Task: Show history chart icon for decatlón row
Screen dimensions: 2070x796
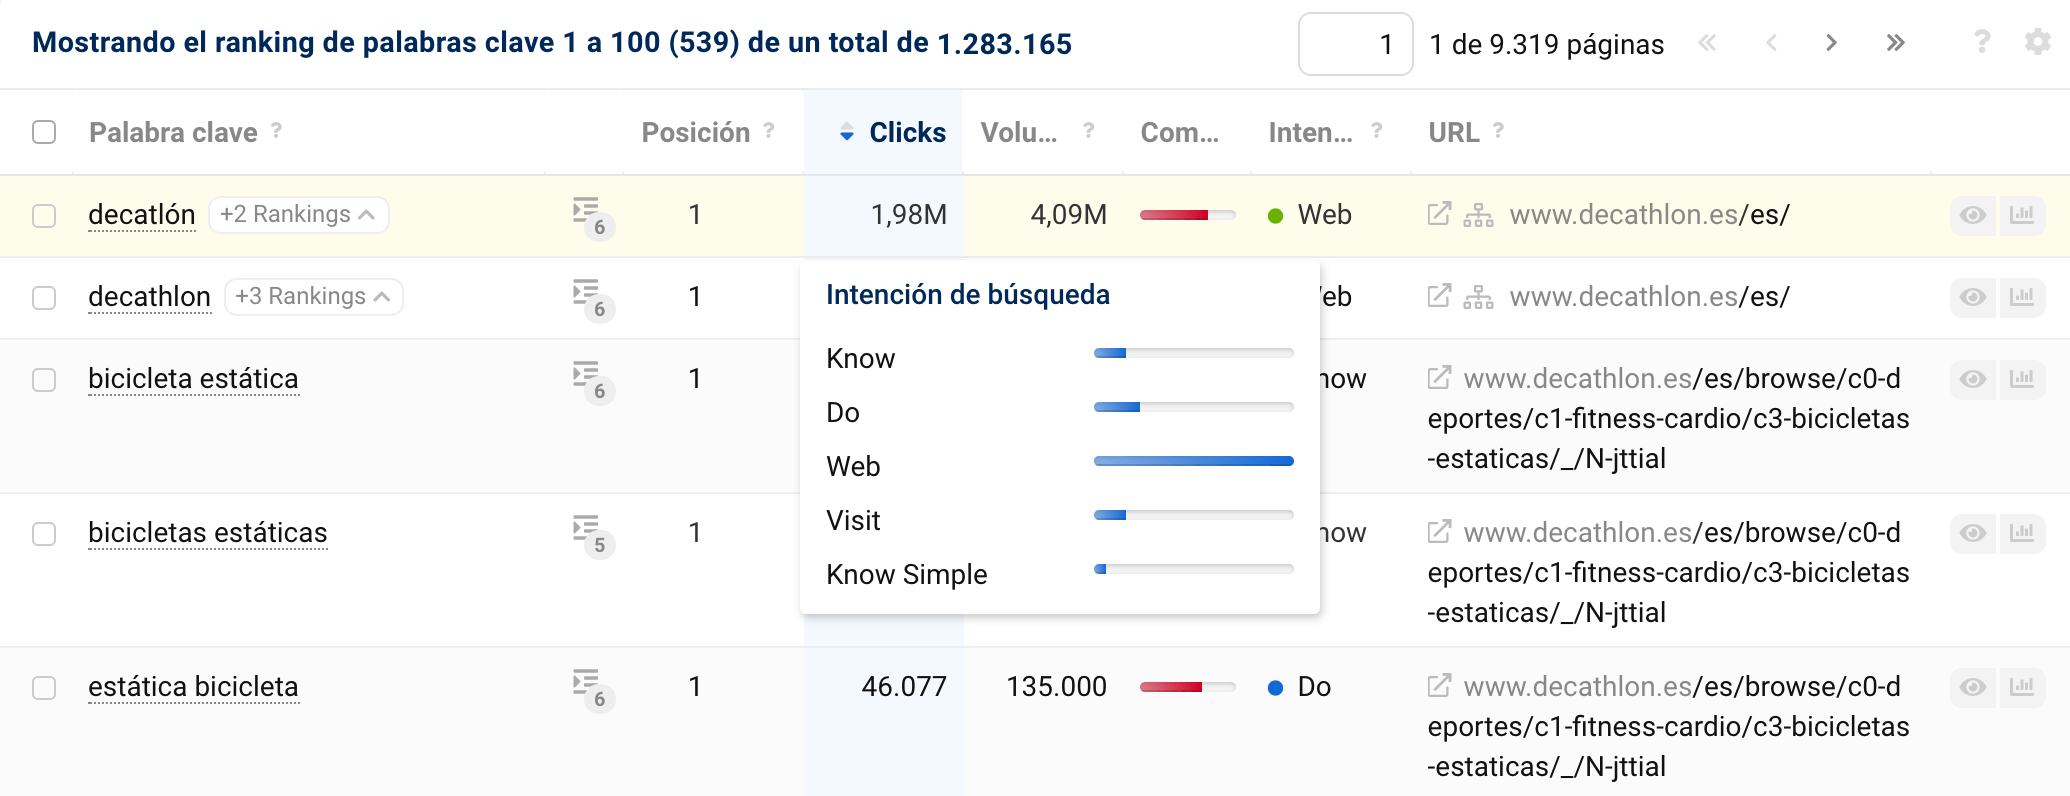Action: [2021, 215]
